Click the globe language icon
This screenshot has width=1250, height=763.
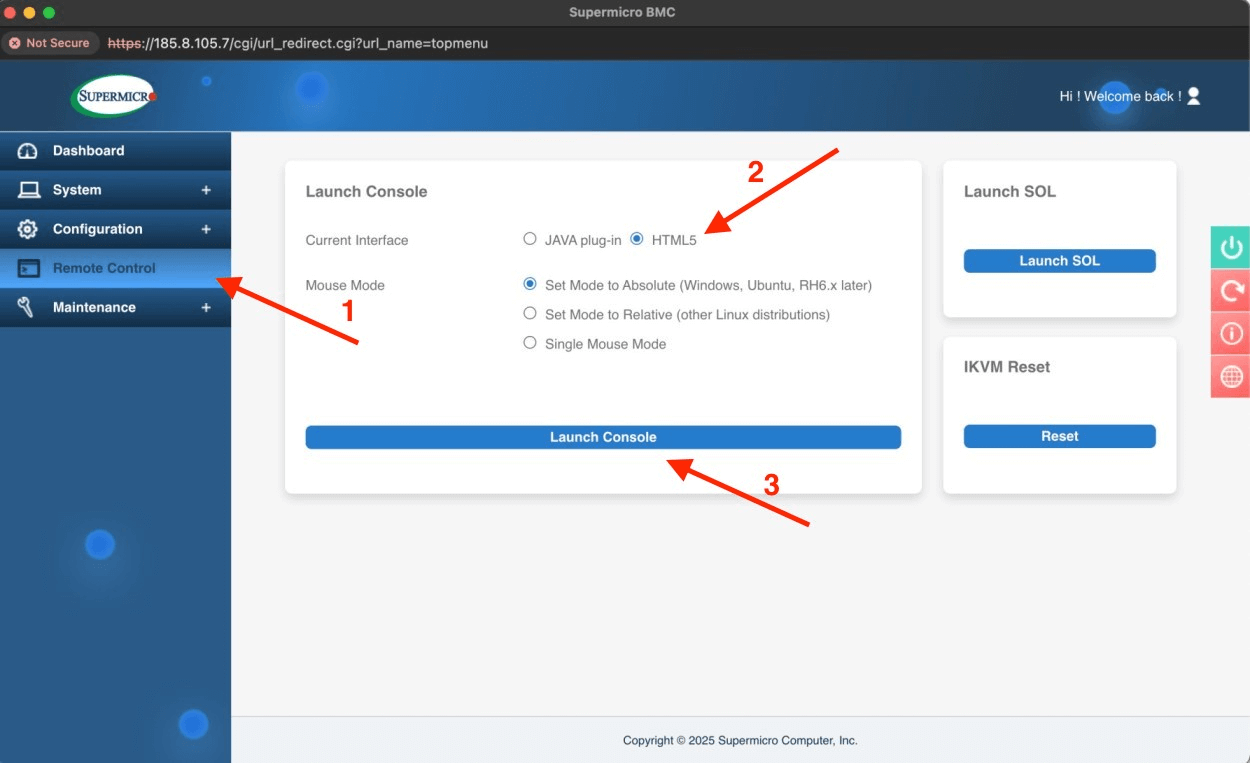click(x=1231, y=376)
